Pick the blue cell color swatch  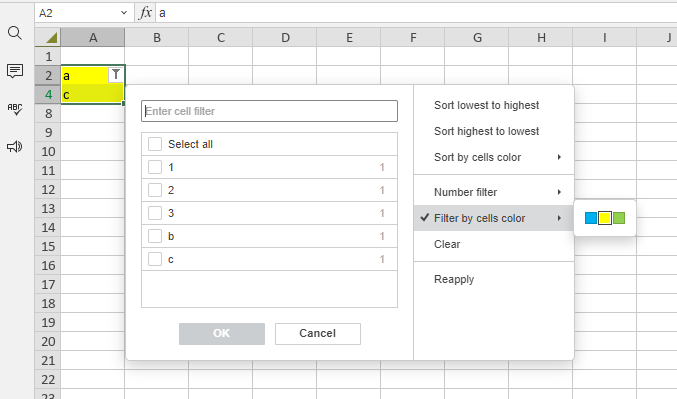tap(591, 218)
